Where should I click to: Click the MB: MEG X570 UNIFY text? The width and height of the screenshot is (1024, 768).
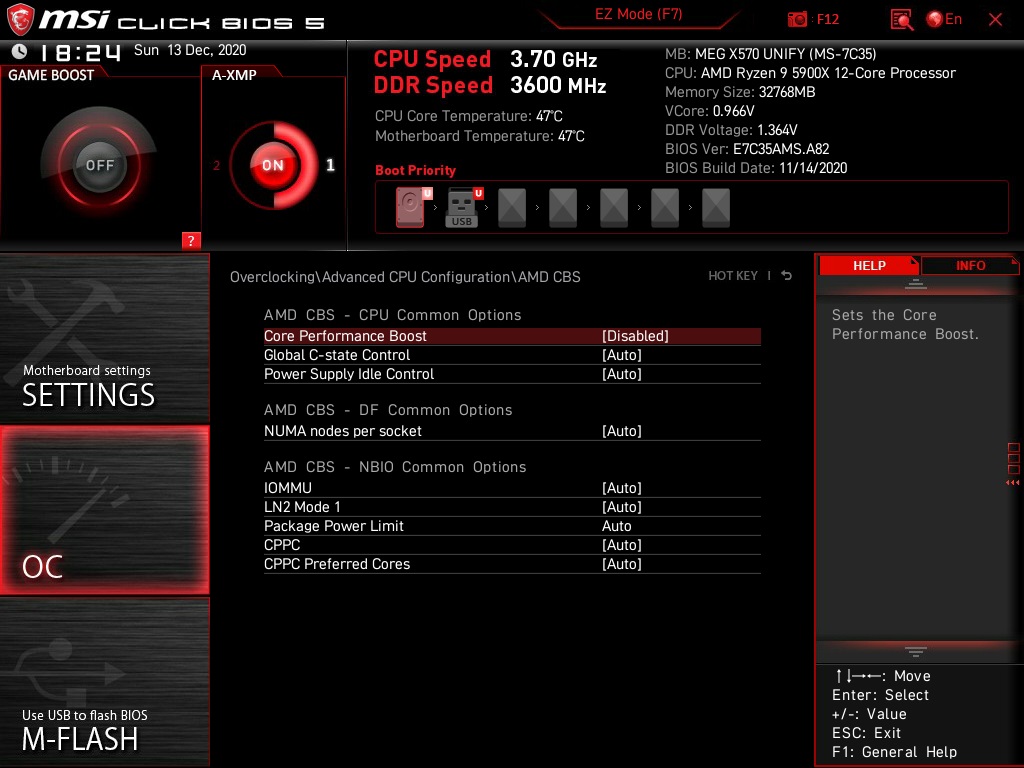point(771,54)
